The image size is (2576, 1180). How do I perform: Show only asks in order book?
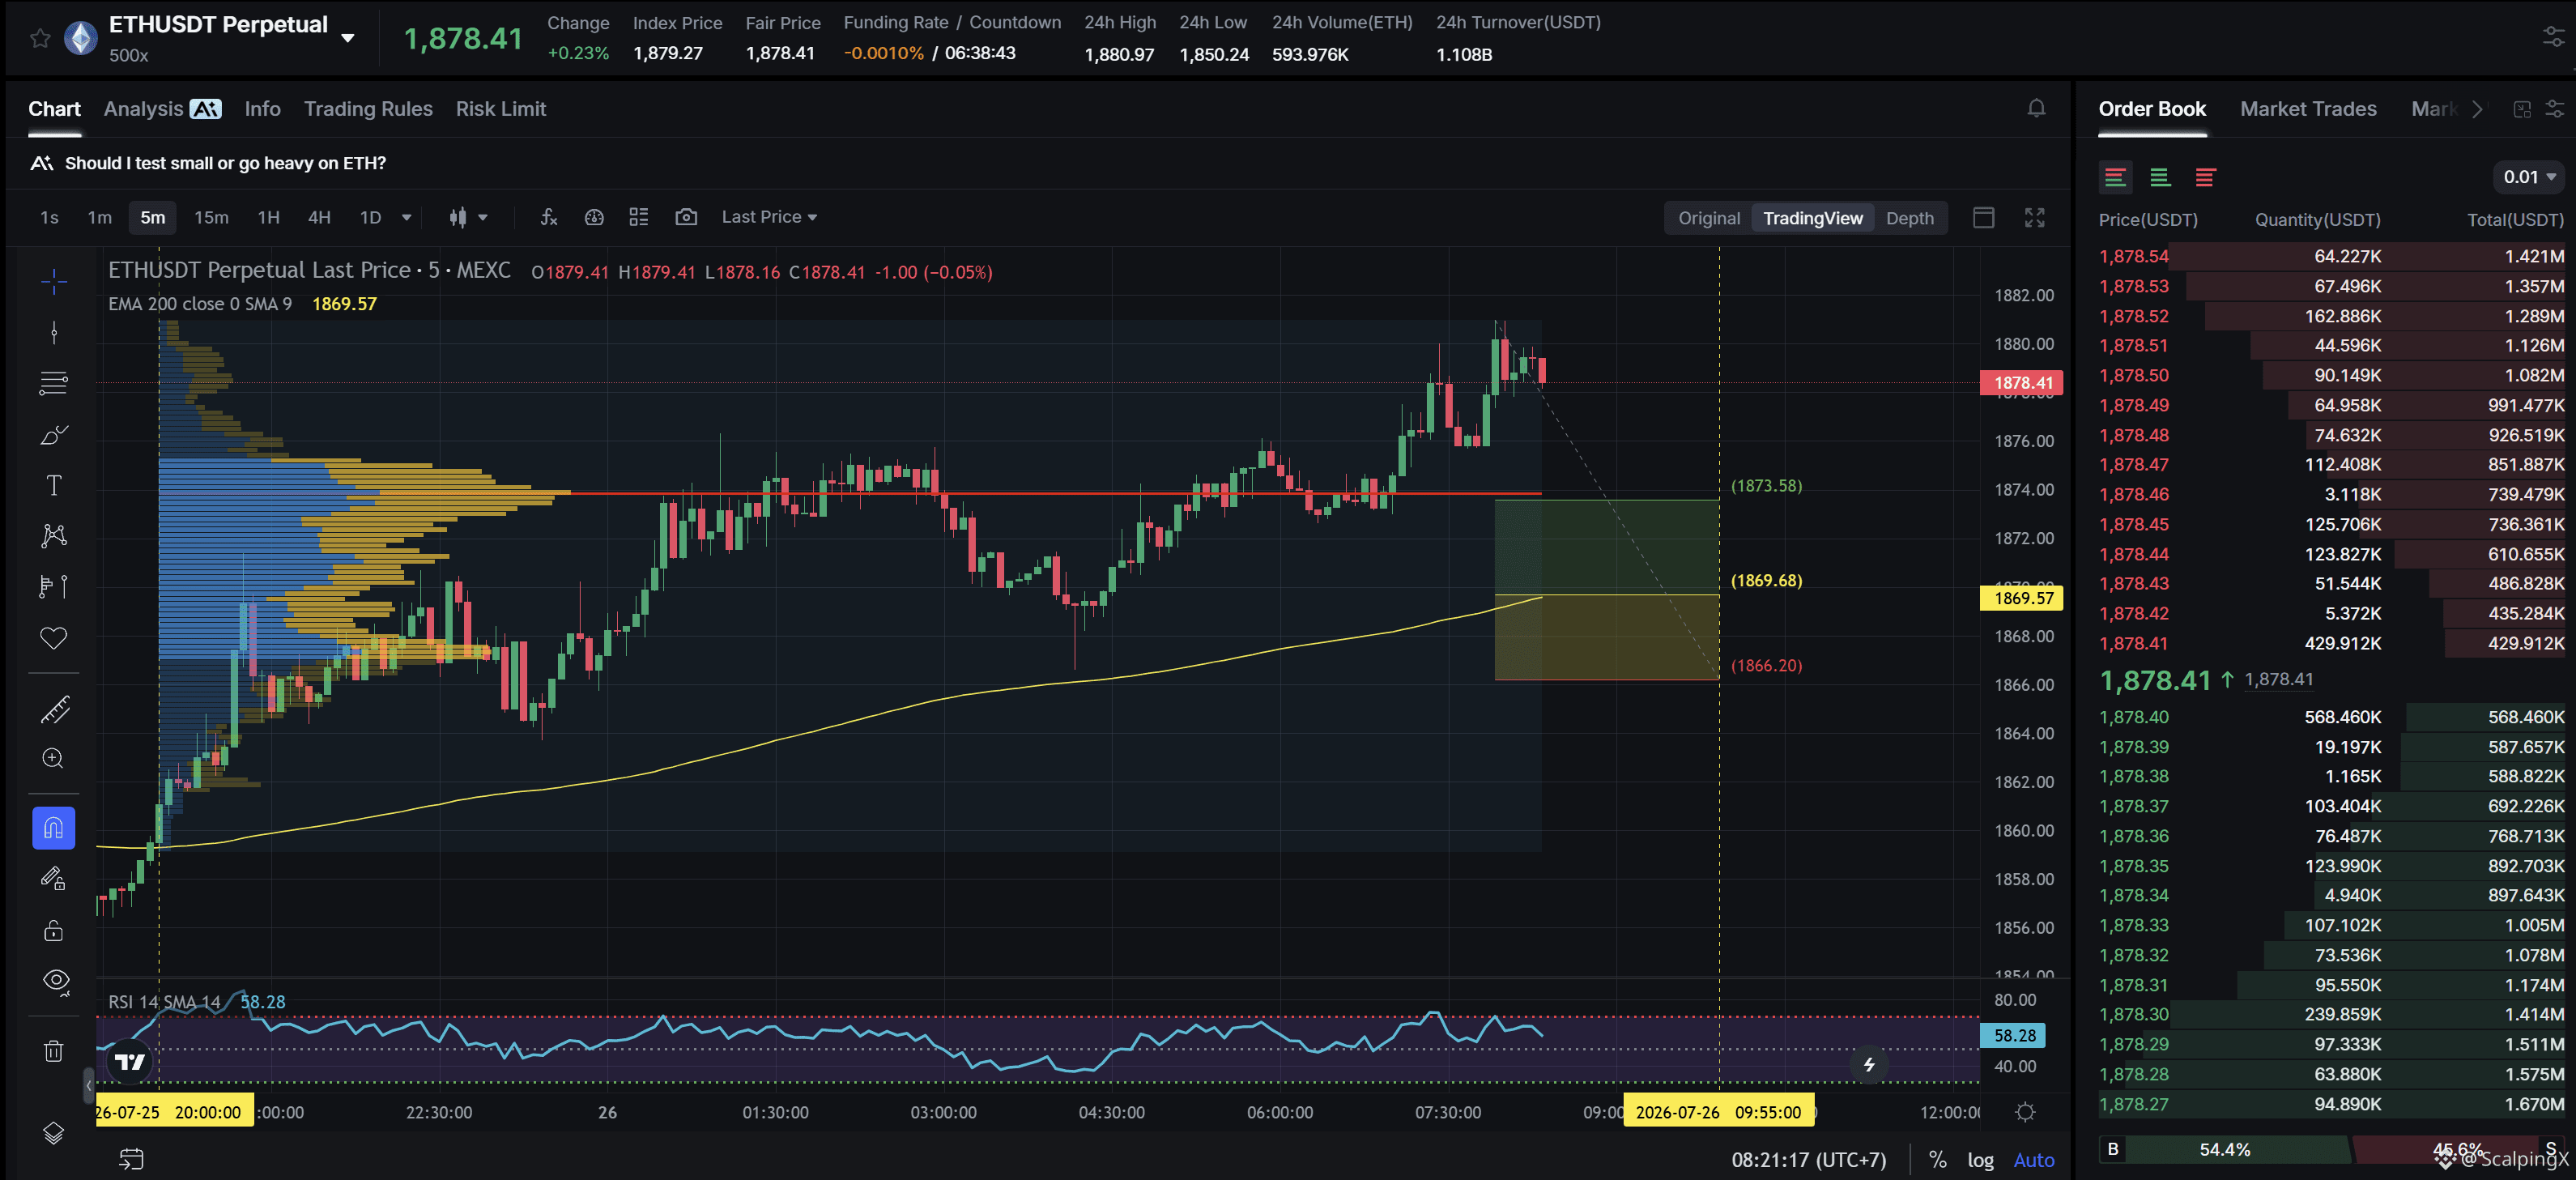2205,178
